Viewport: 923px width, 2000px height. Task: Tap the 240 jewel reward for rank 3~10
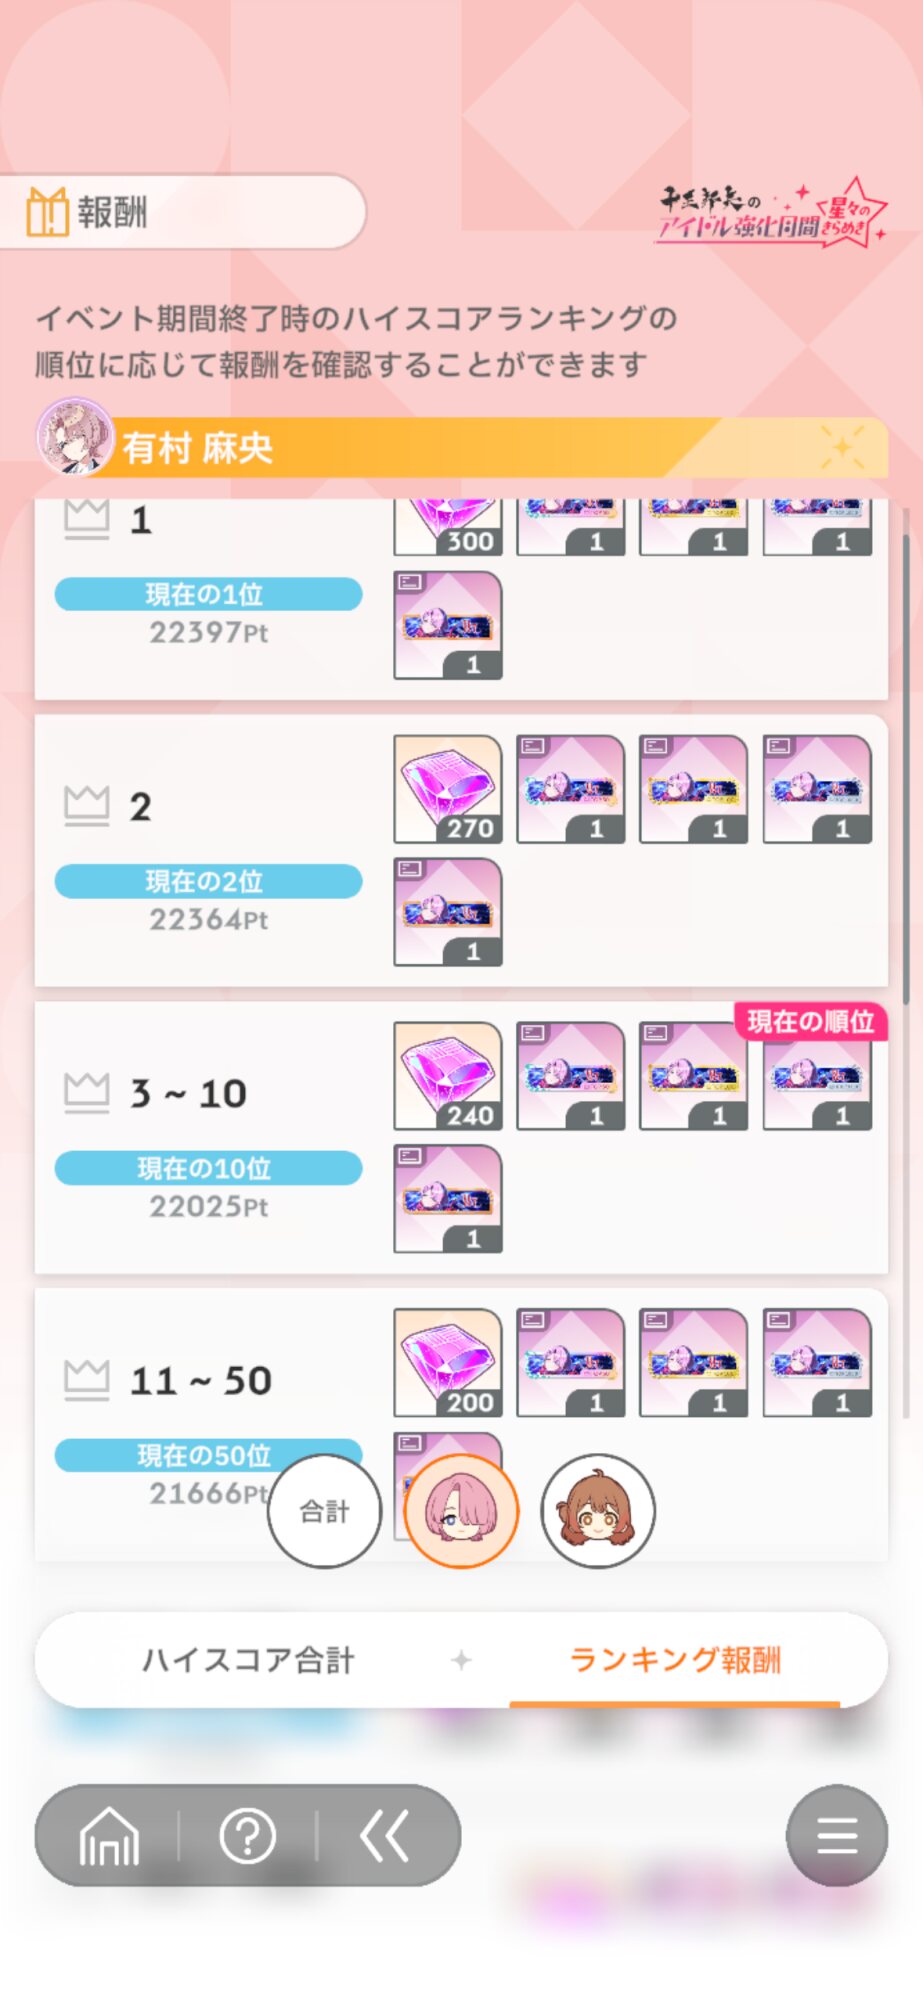click(x=448, y=1076)
